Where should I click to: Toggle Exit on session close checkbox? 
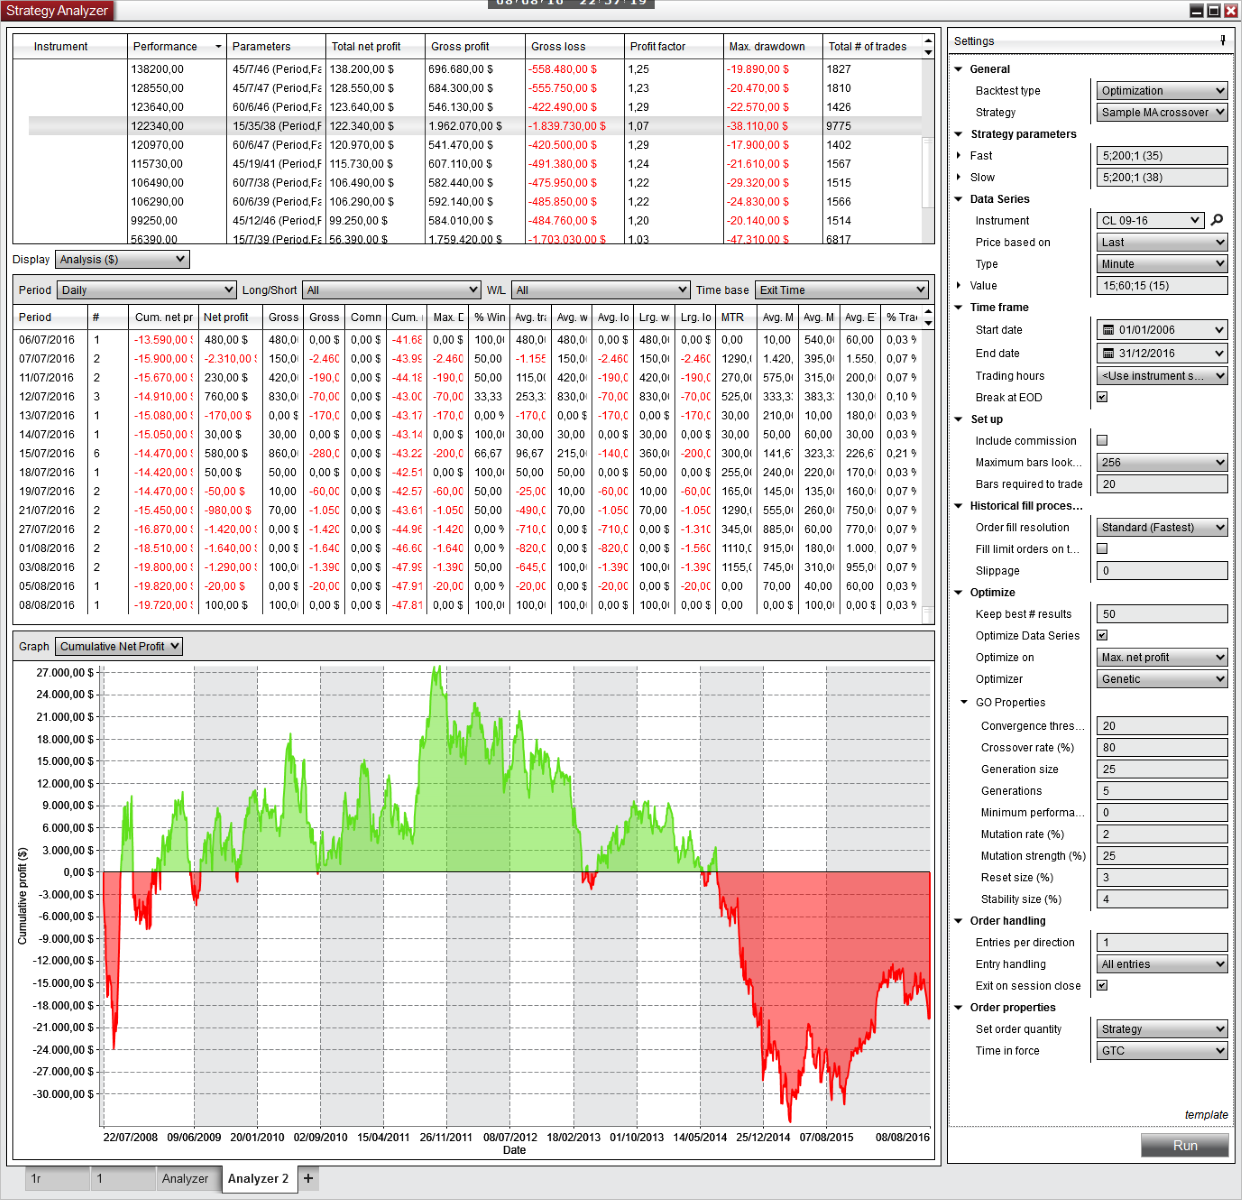1102,985
